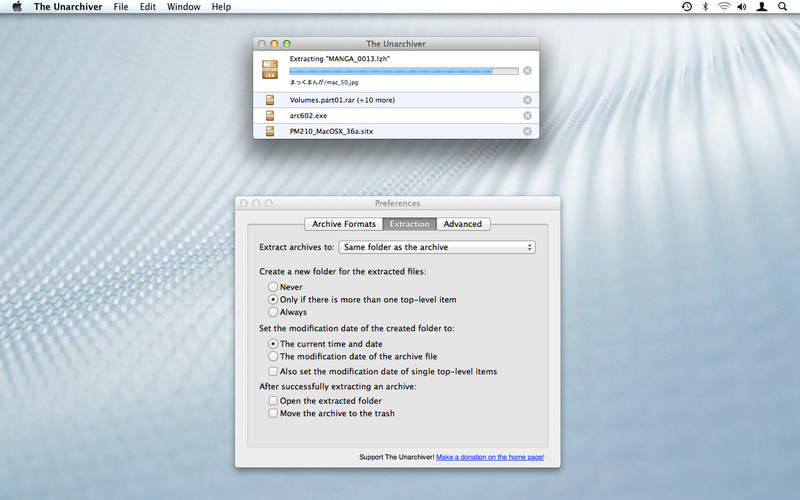Check Move the archive to the trash
The image size is (800, 500).
pos(273,413)
